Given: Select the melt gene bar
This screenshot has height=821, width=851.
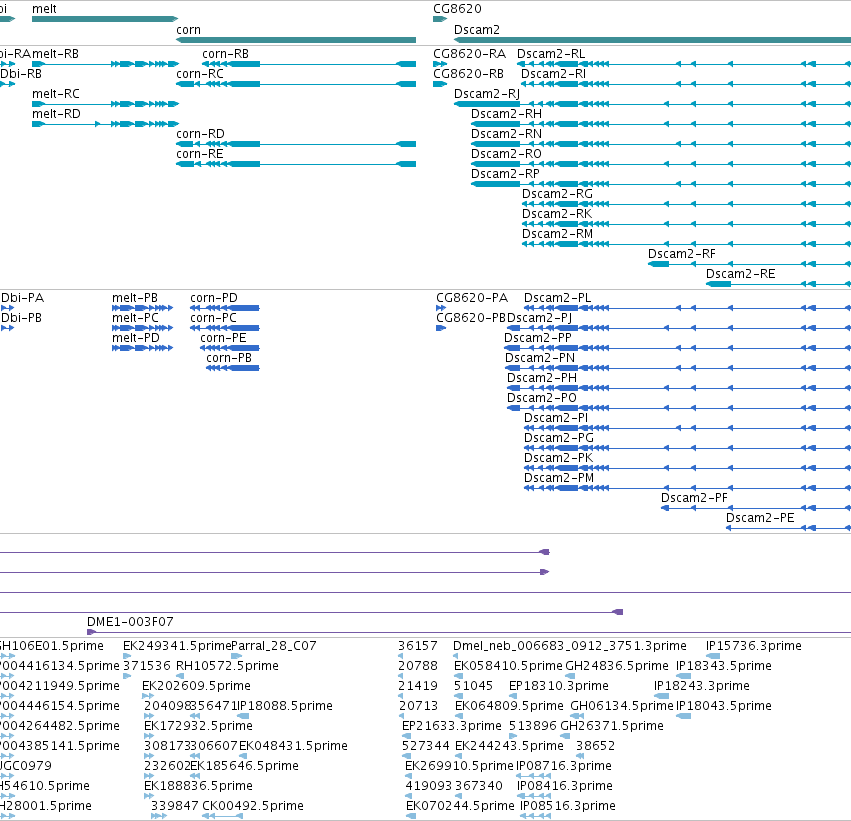Looking at the screenshot, I should tap(105, 19).
